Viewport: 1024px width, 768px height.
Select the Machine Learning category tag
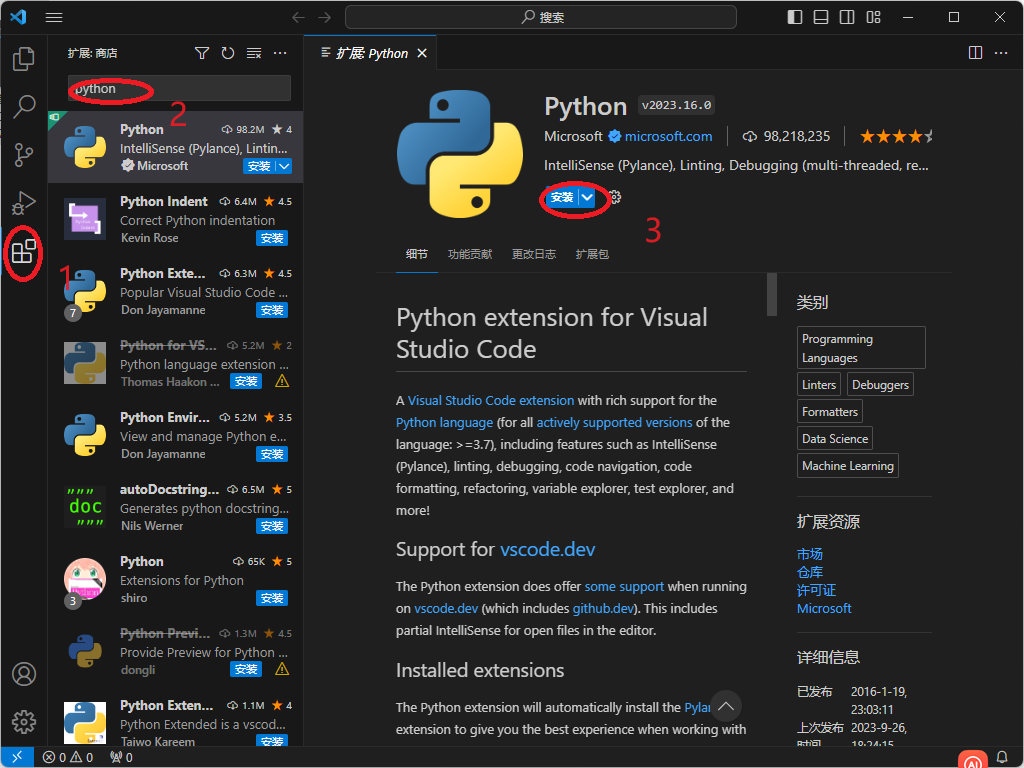click(848, 466)
